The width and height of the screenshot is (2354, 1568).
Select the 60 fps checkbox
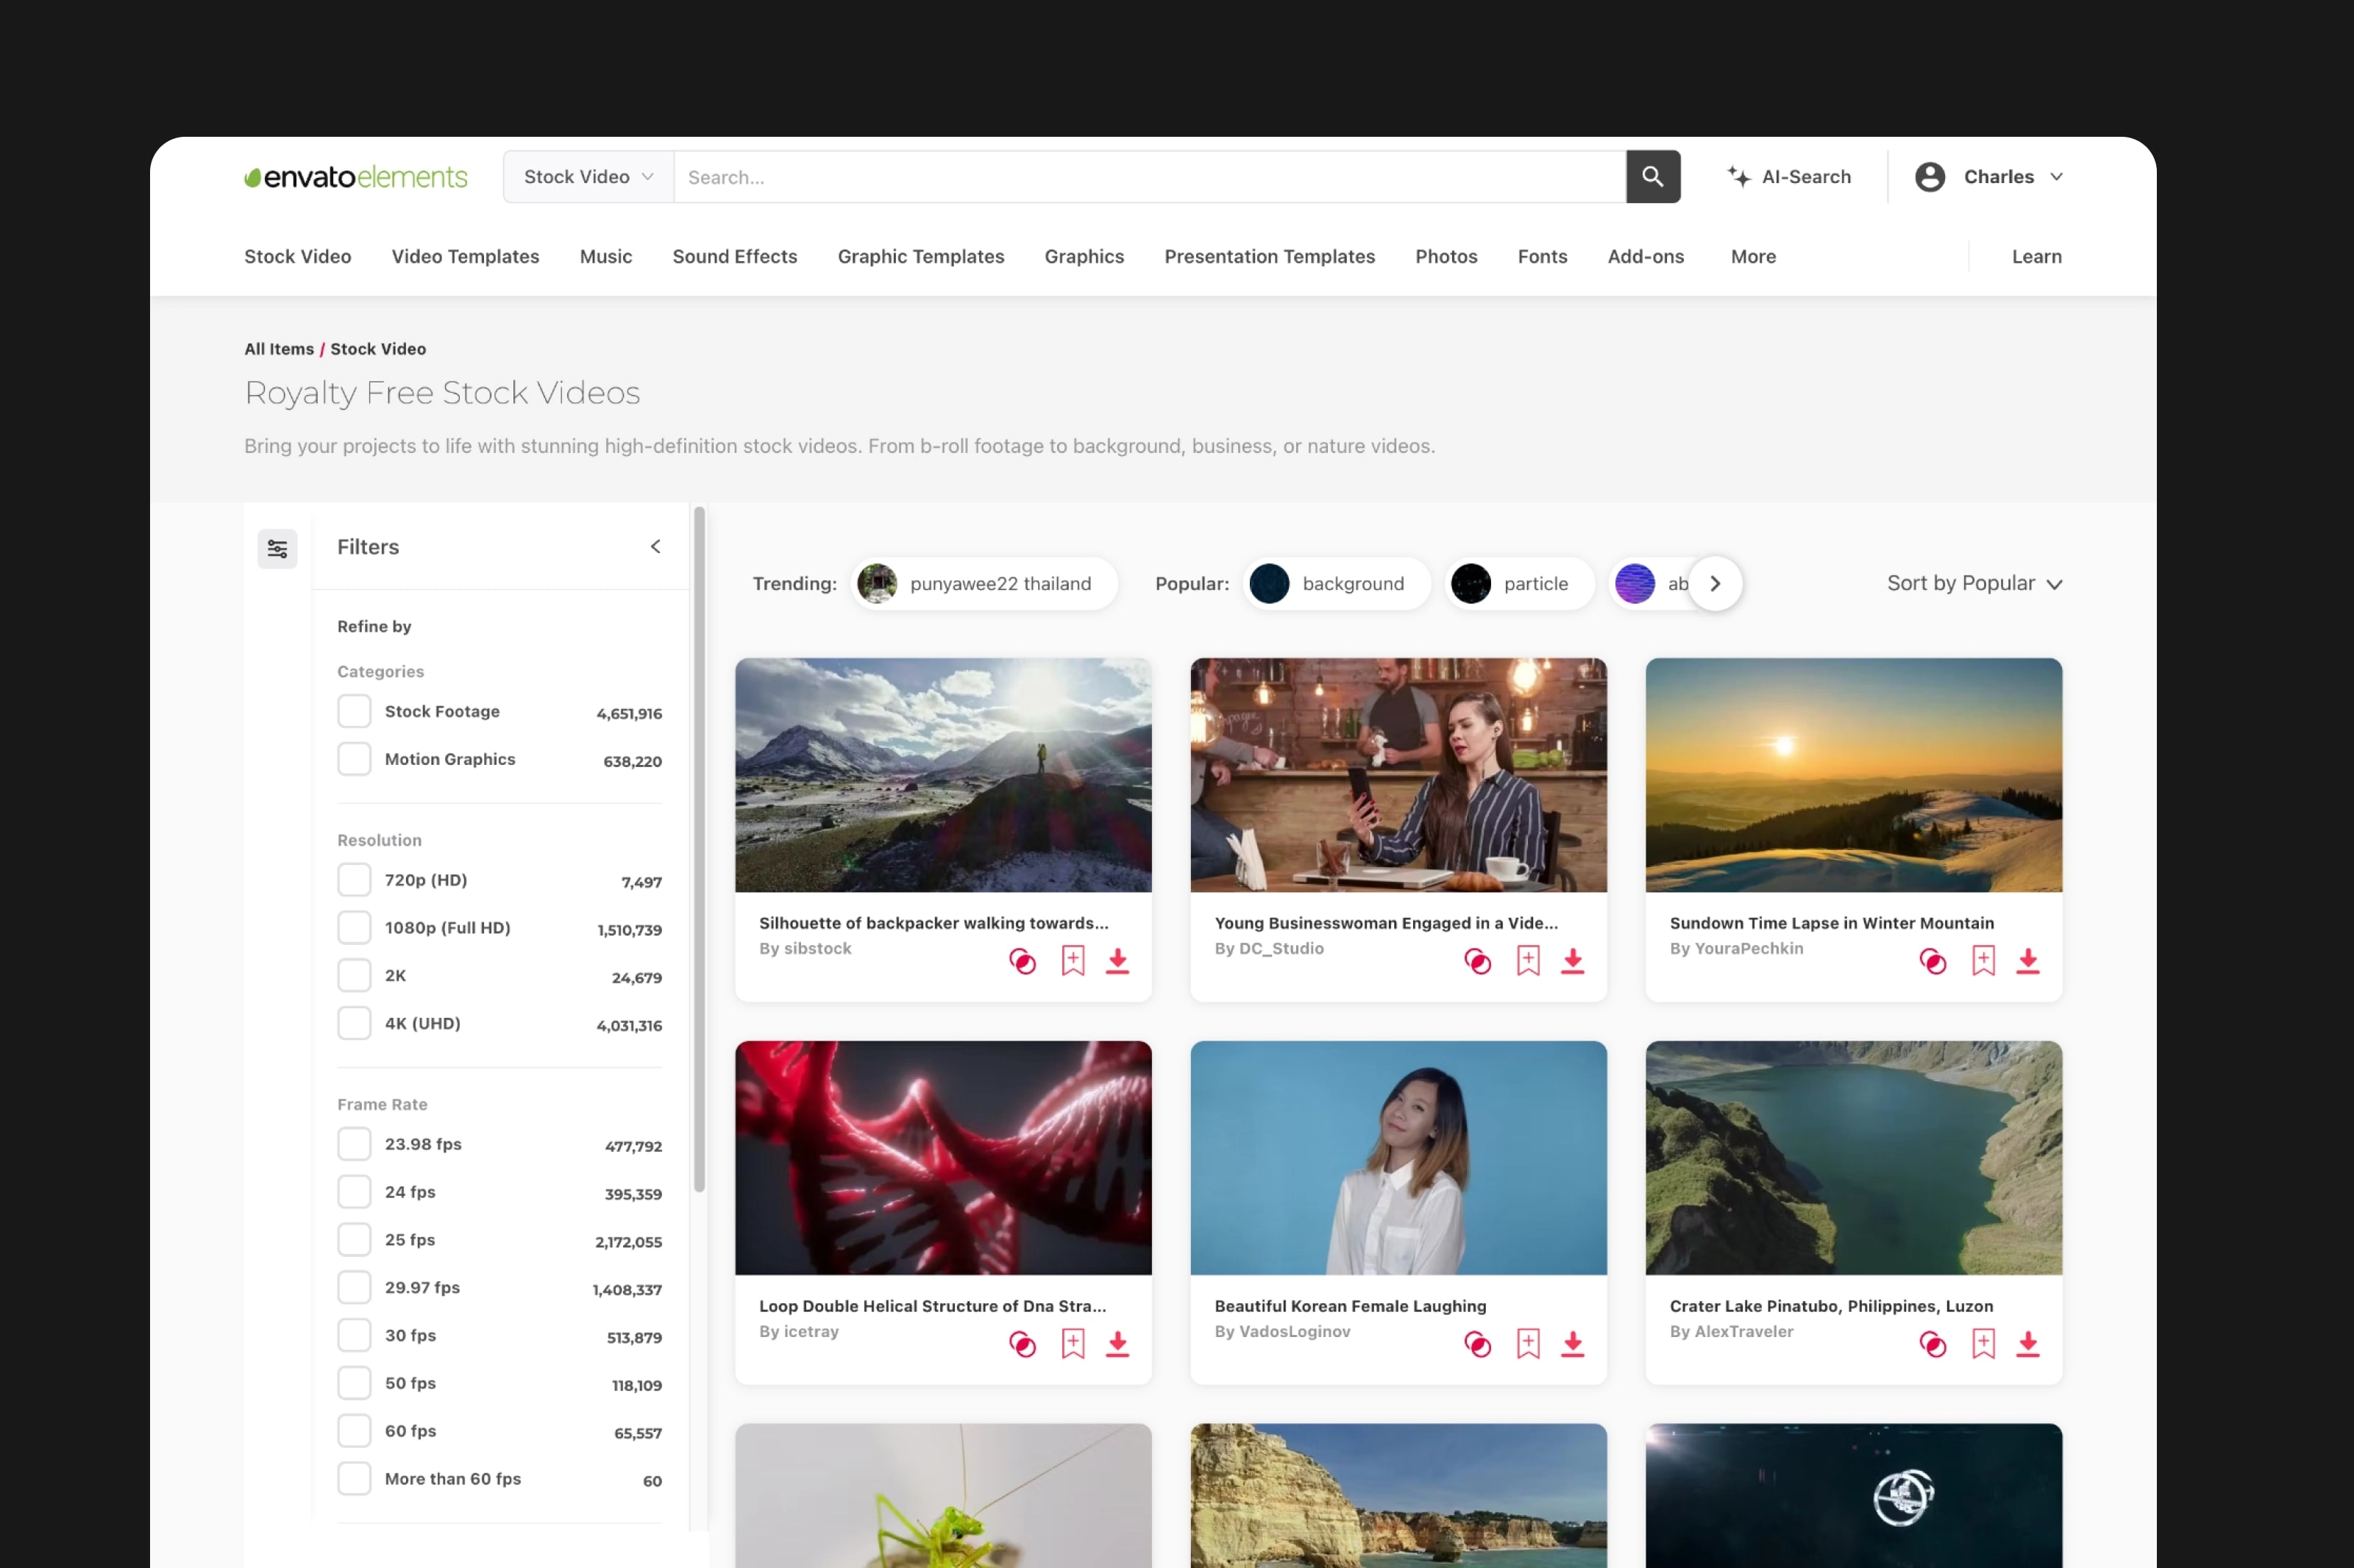(x=354, y=1431)
